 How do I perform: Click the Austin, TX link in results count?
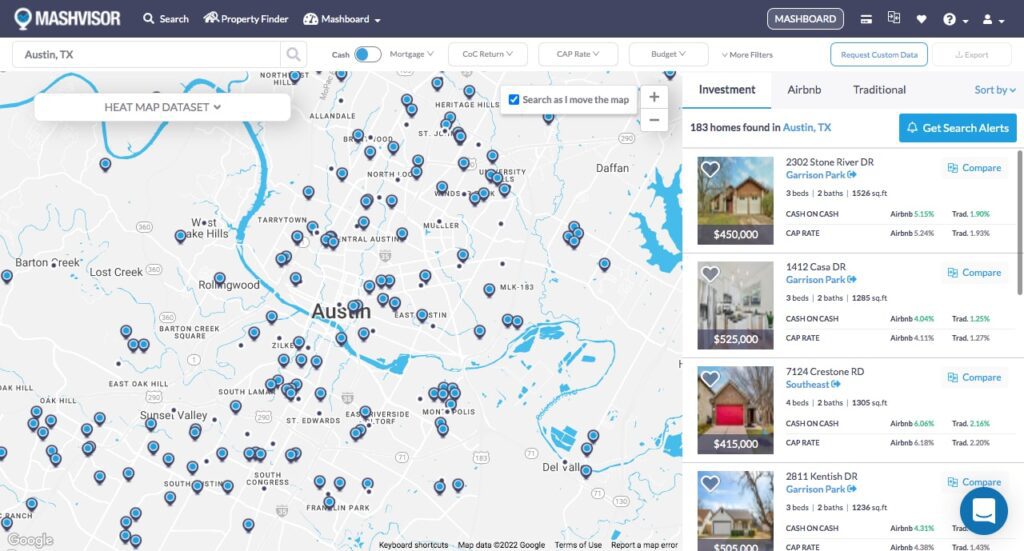(x=807, y=127)
